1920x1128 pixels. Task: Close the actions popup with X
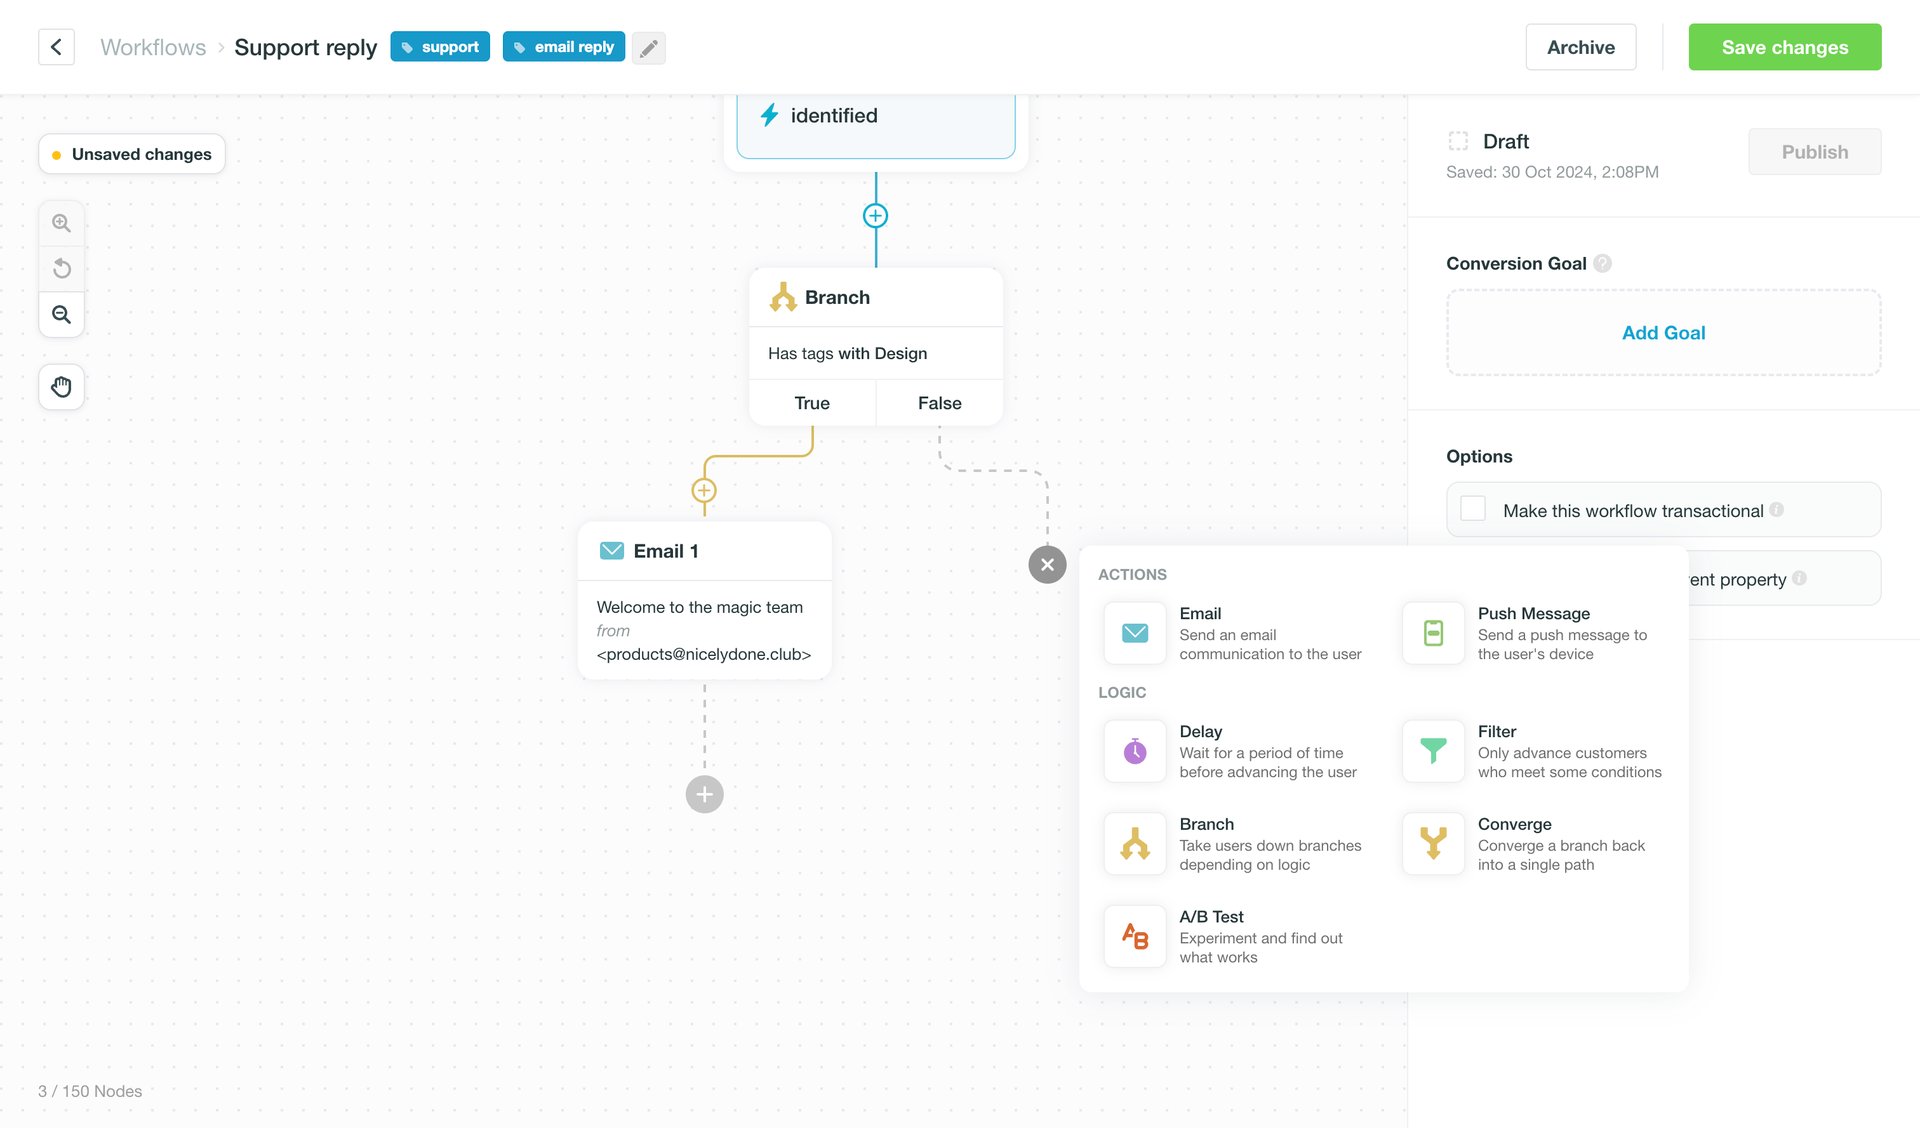coord(1047,564)
